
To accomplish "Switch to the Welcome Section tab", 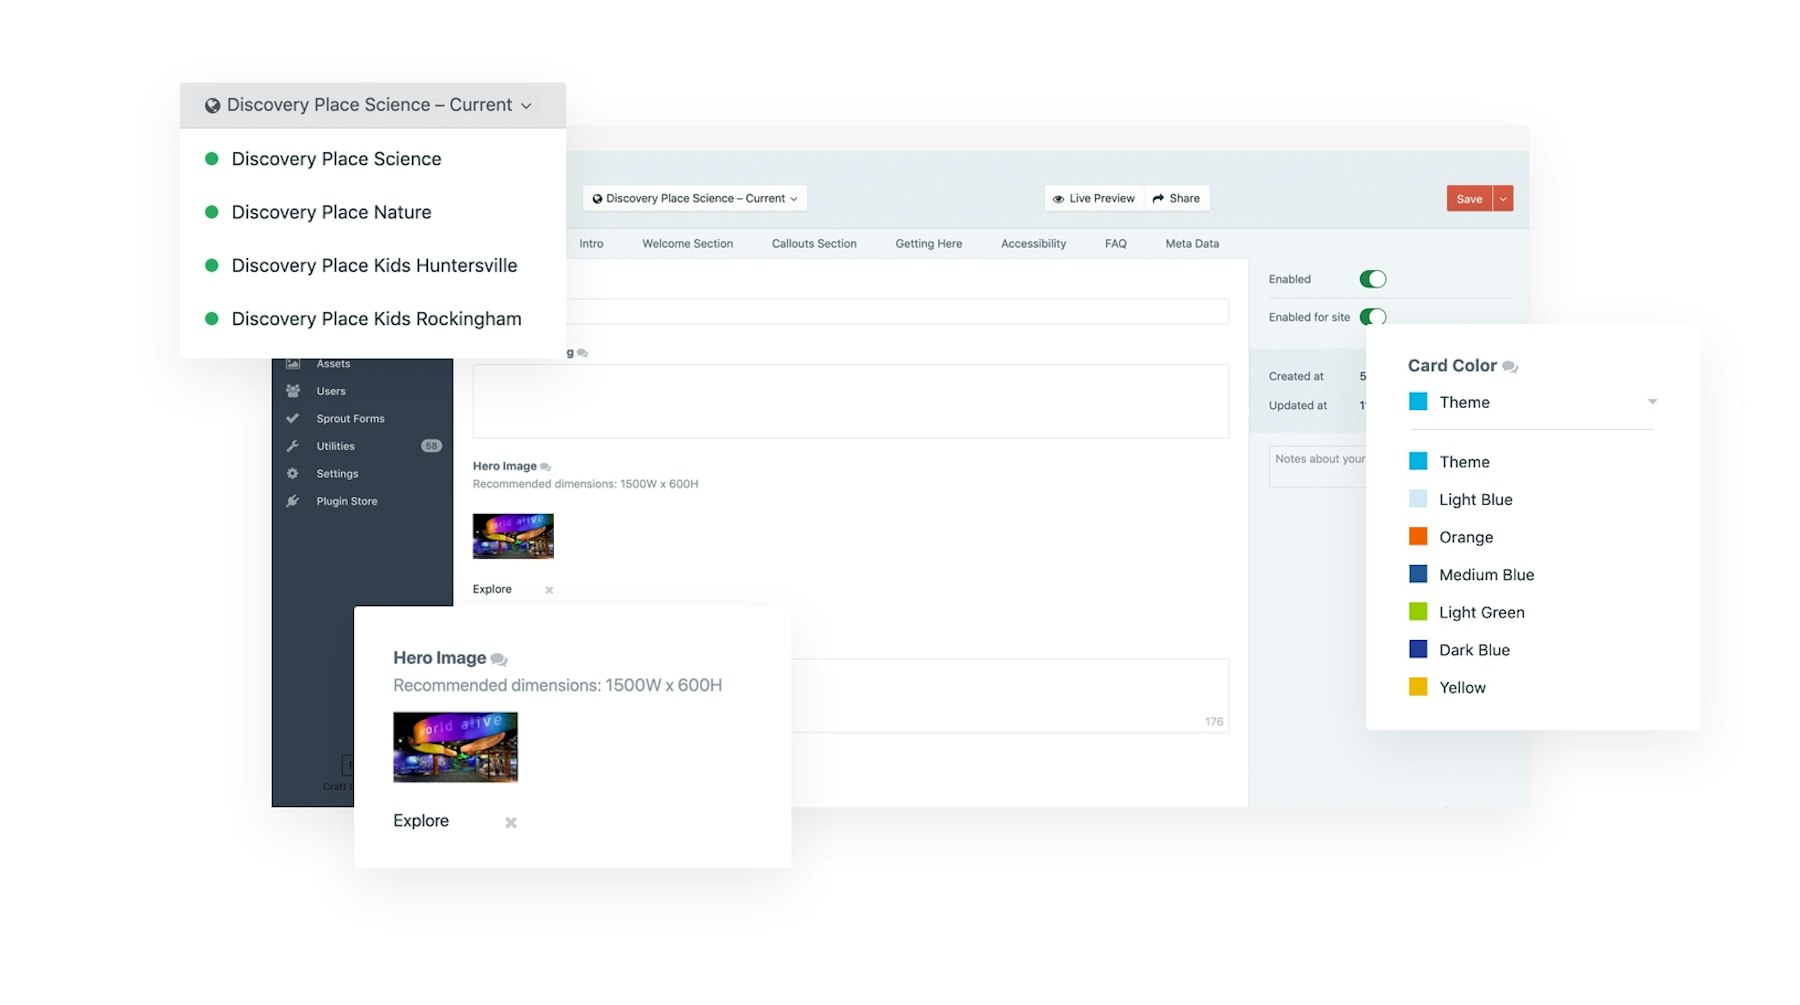I will pyautogui.click(x=687, y=244).
